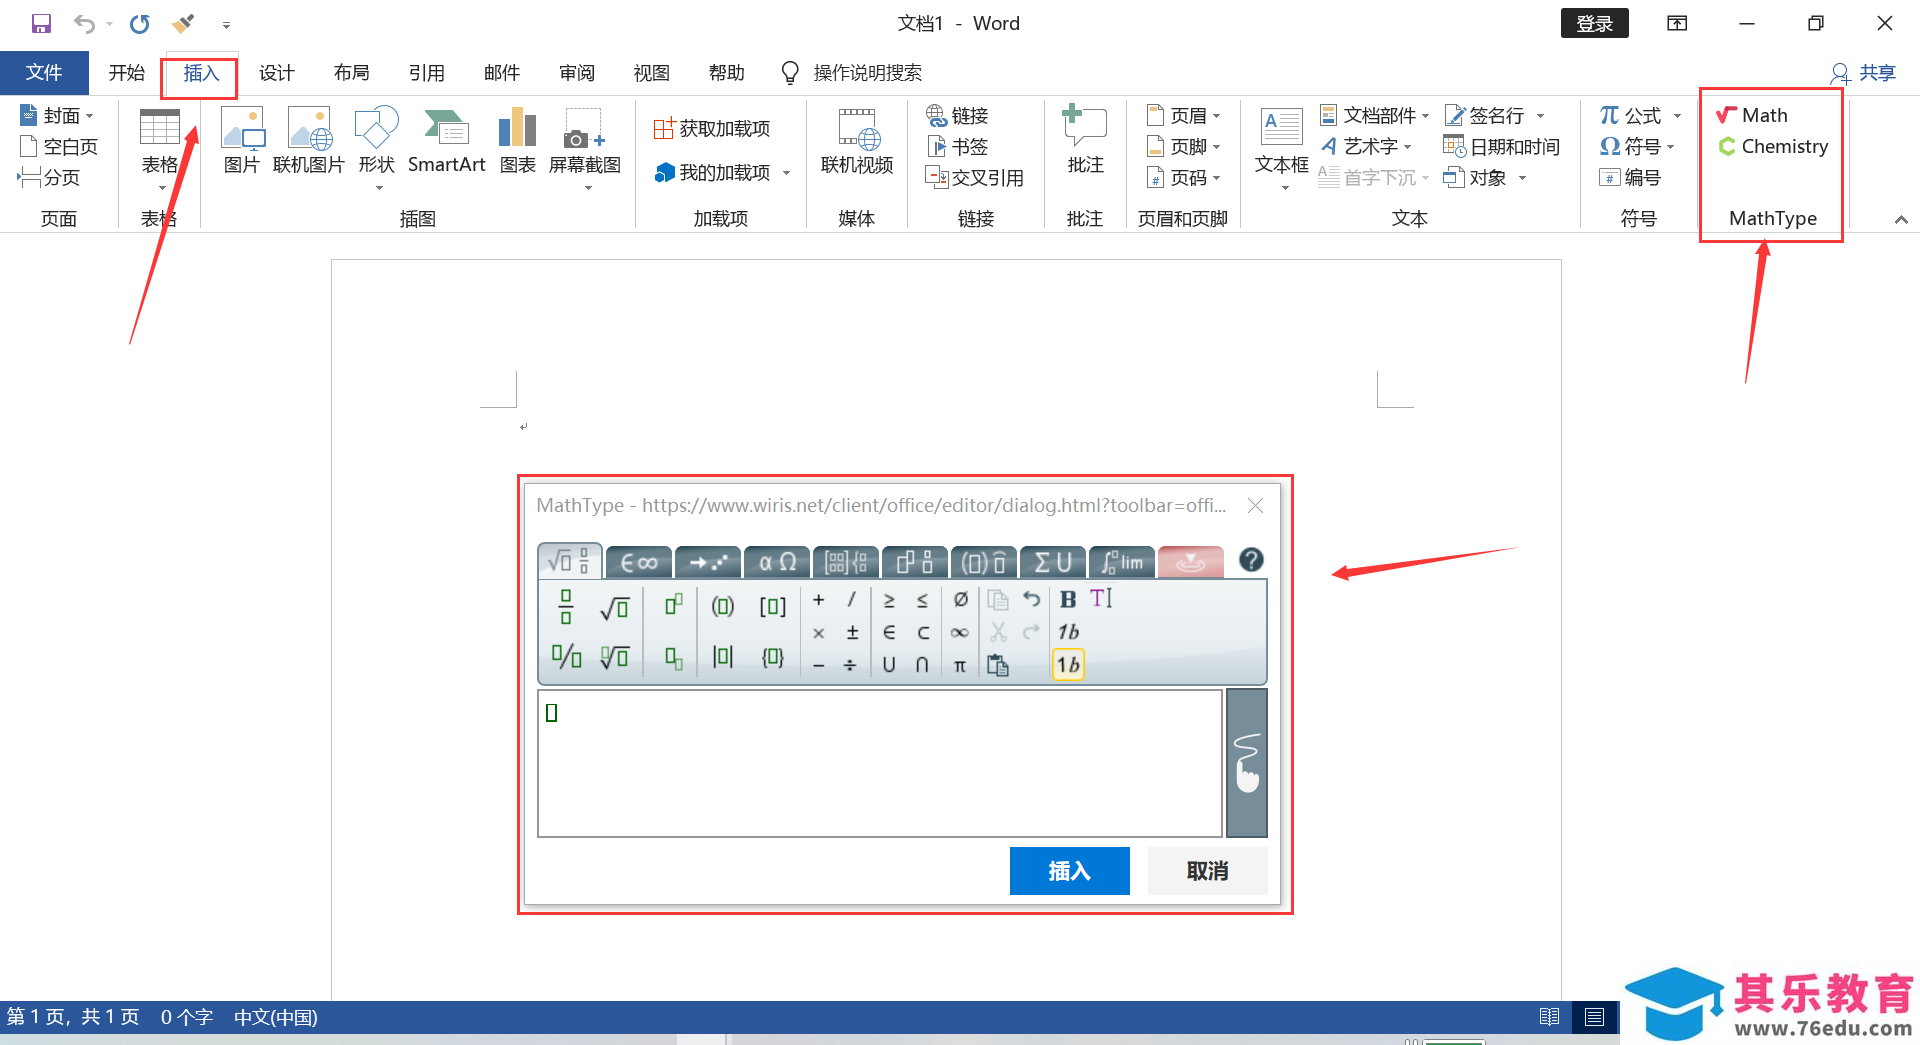Enable italic auto style 1b
Image resolution: width=1920 pixels, height=1045 pixels.
click(1068, 632)
